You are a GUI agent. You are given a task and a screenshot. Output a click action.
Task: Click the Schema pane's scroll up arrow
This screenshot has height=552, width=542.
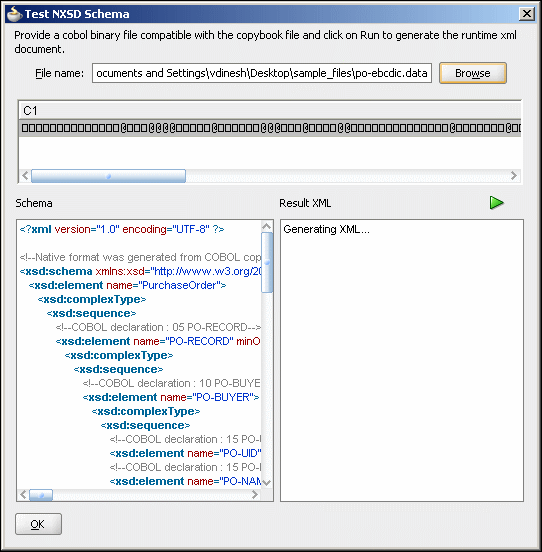click(267, 226)
